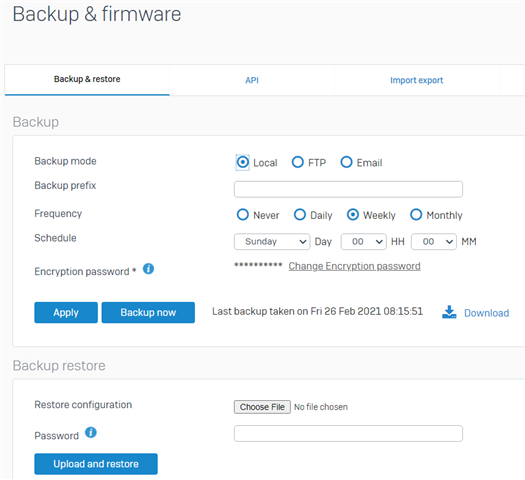Click the download arrow icon
This screenshot has height=480, width=525.
click(449, 312)
